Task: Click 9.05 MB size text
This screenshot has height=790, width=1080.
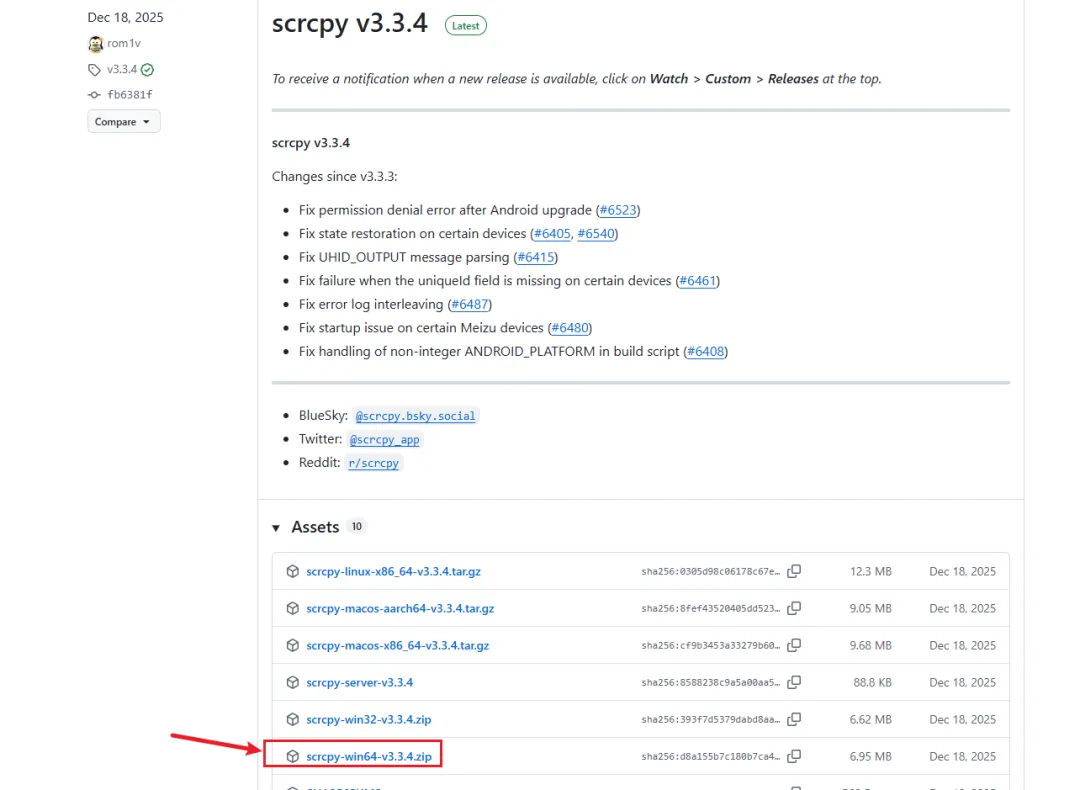Action: tap(871, 608)
